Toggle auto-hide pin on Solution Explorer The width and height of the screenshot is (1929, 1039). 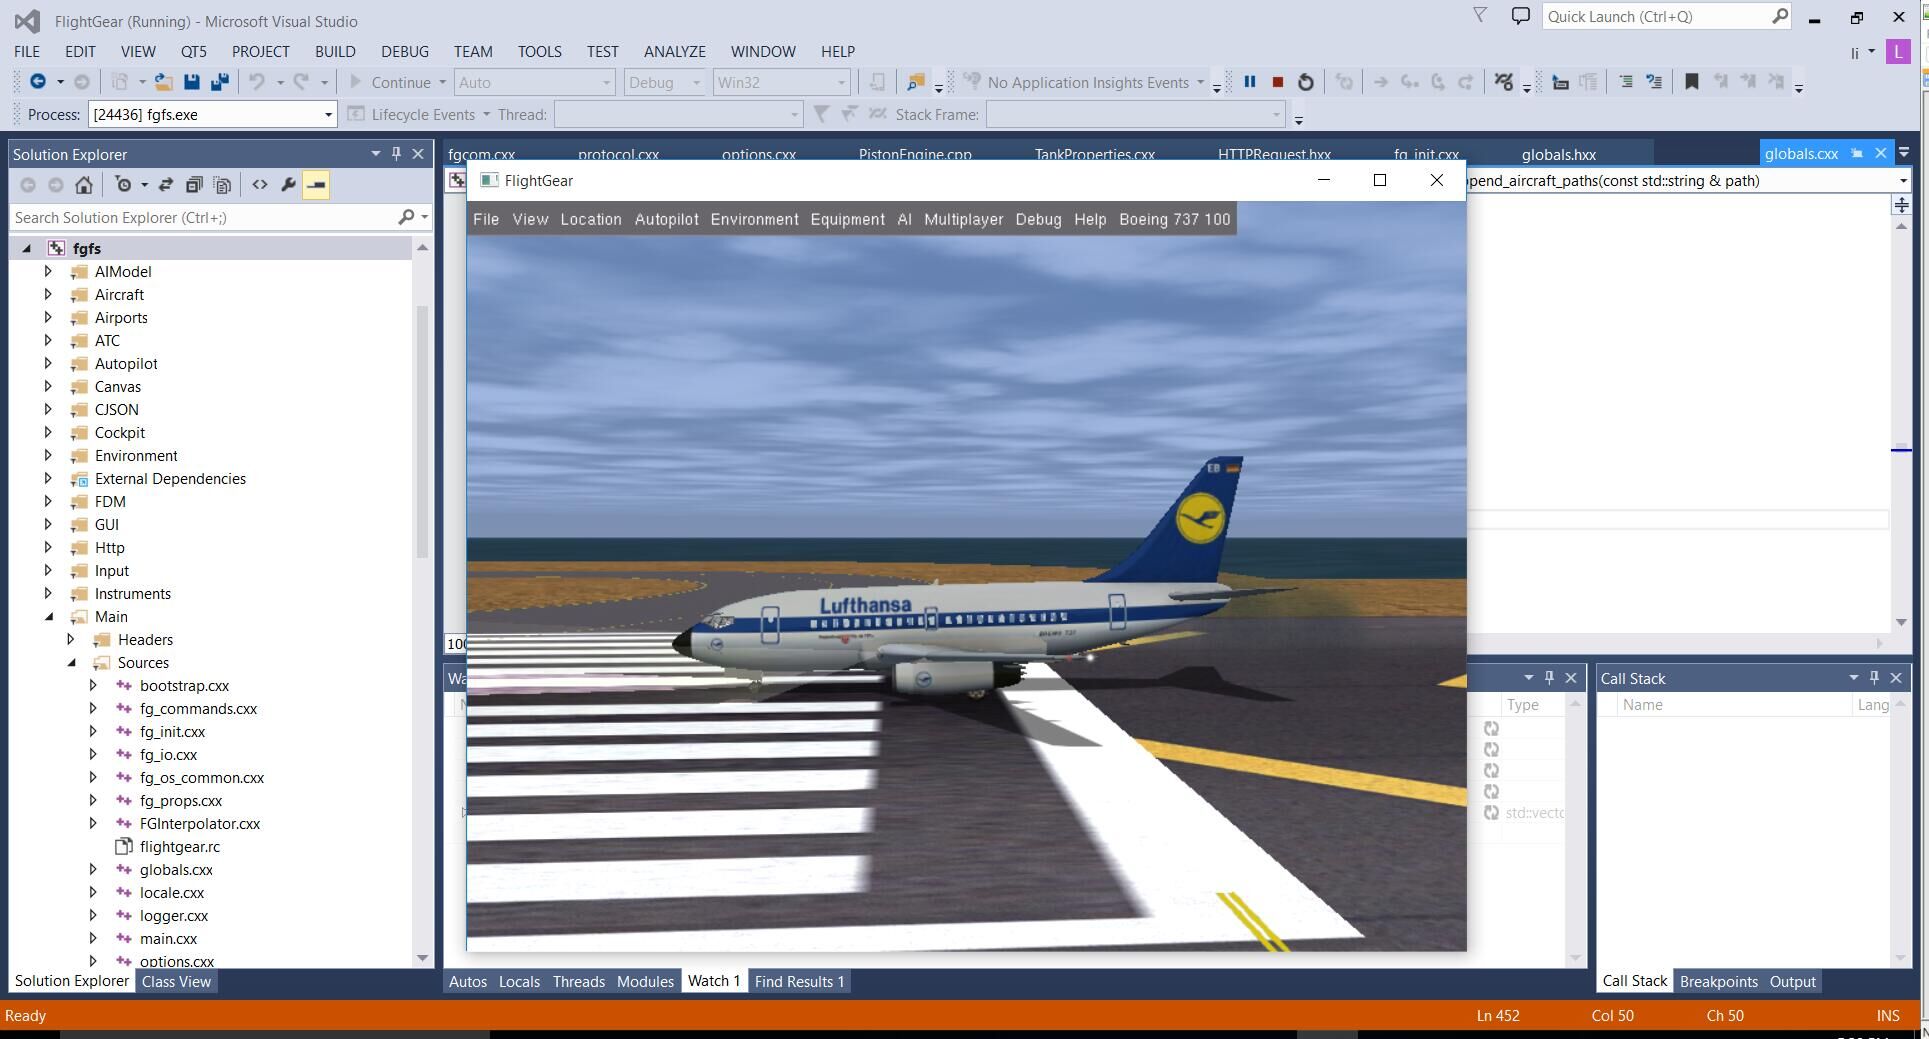coord(396,154)
